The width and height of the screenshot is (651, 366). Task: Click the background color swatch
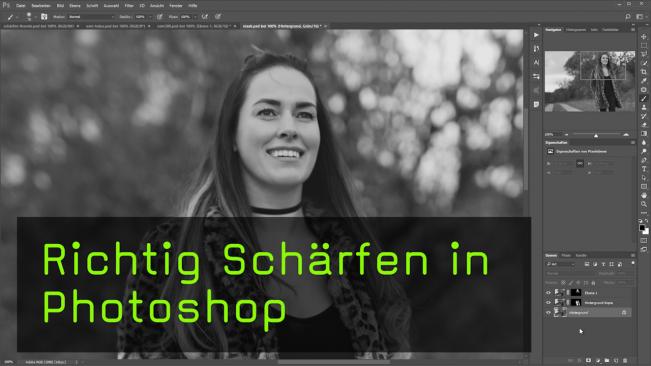pyautogui.click(x=646, y=232)
